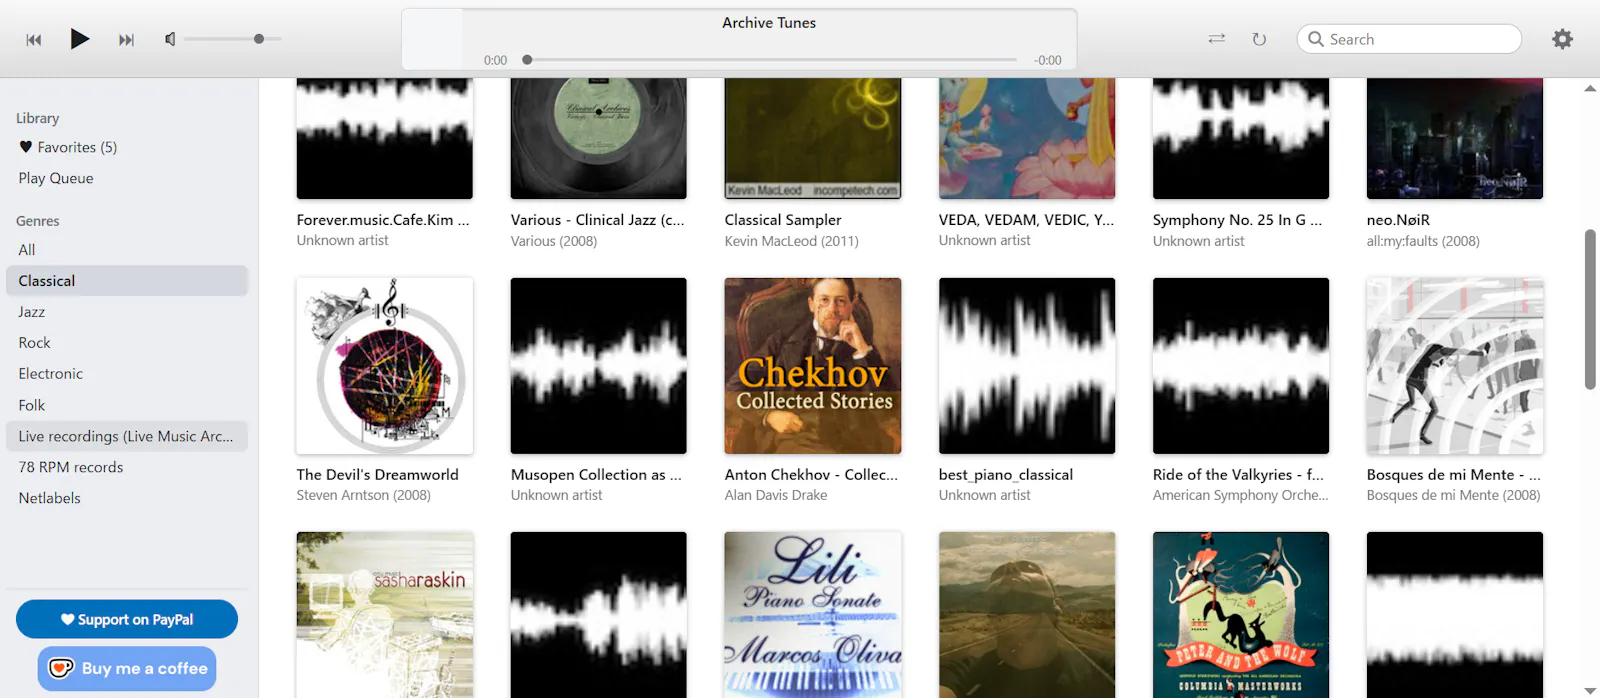Image resolution: width=1600 pixels, height=698 pixels.
Task: Open the desert road album cover
Action: tap(1027, 615)
